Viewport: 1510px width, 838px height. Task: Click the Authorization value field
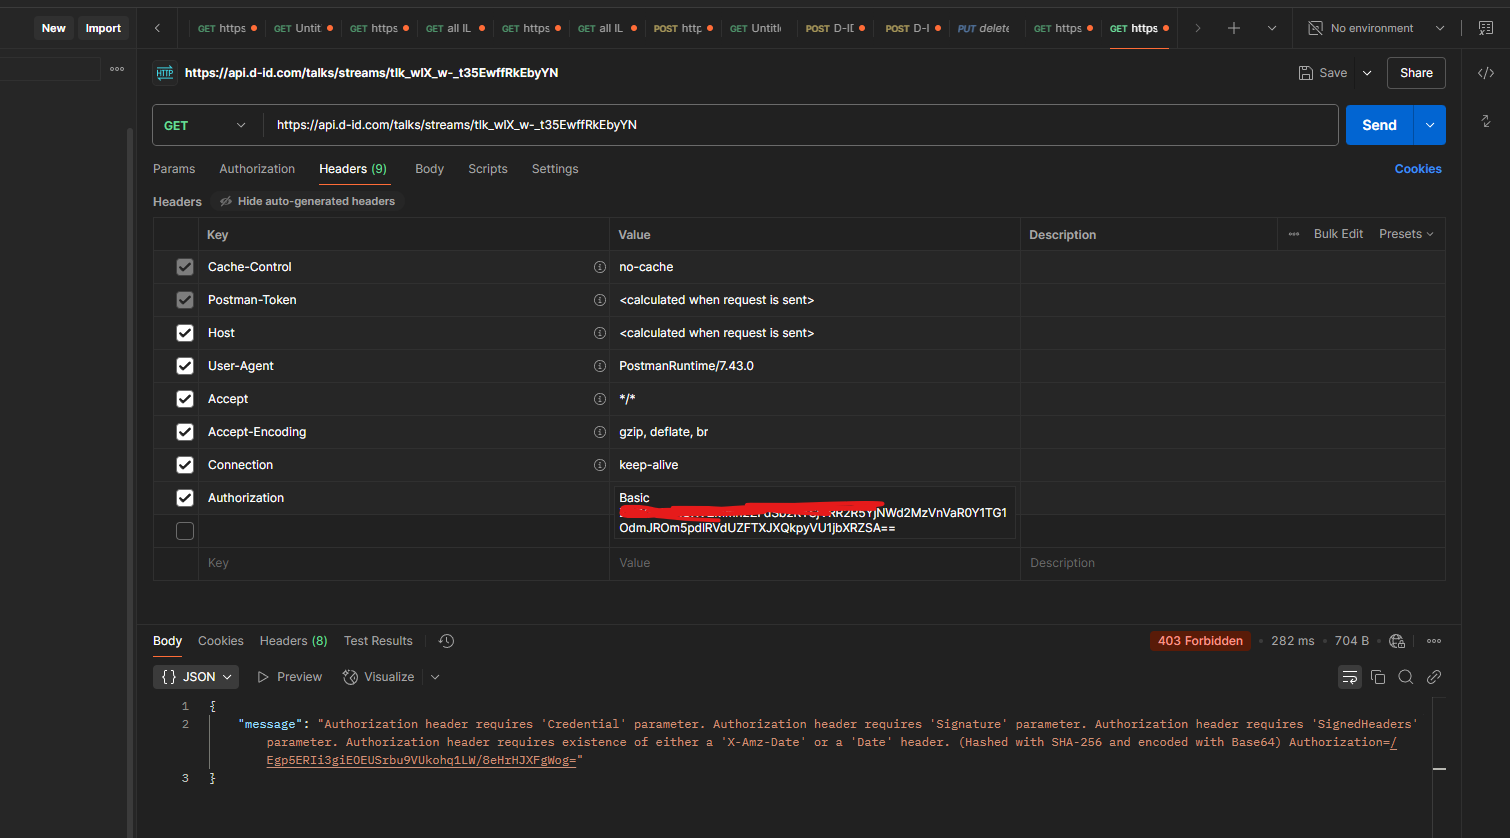pyautogui.click(x=814, y=513)
